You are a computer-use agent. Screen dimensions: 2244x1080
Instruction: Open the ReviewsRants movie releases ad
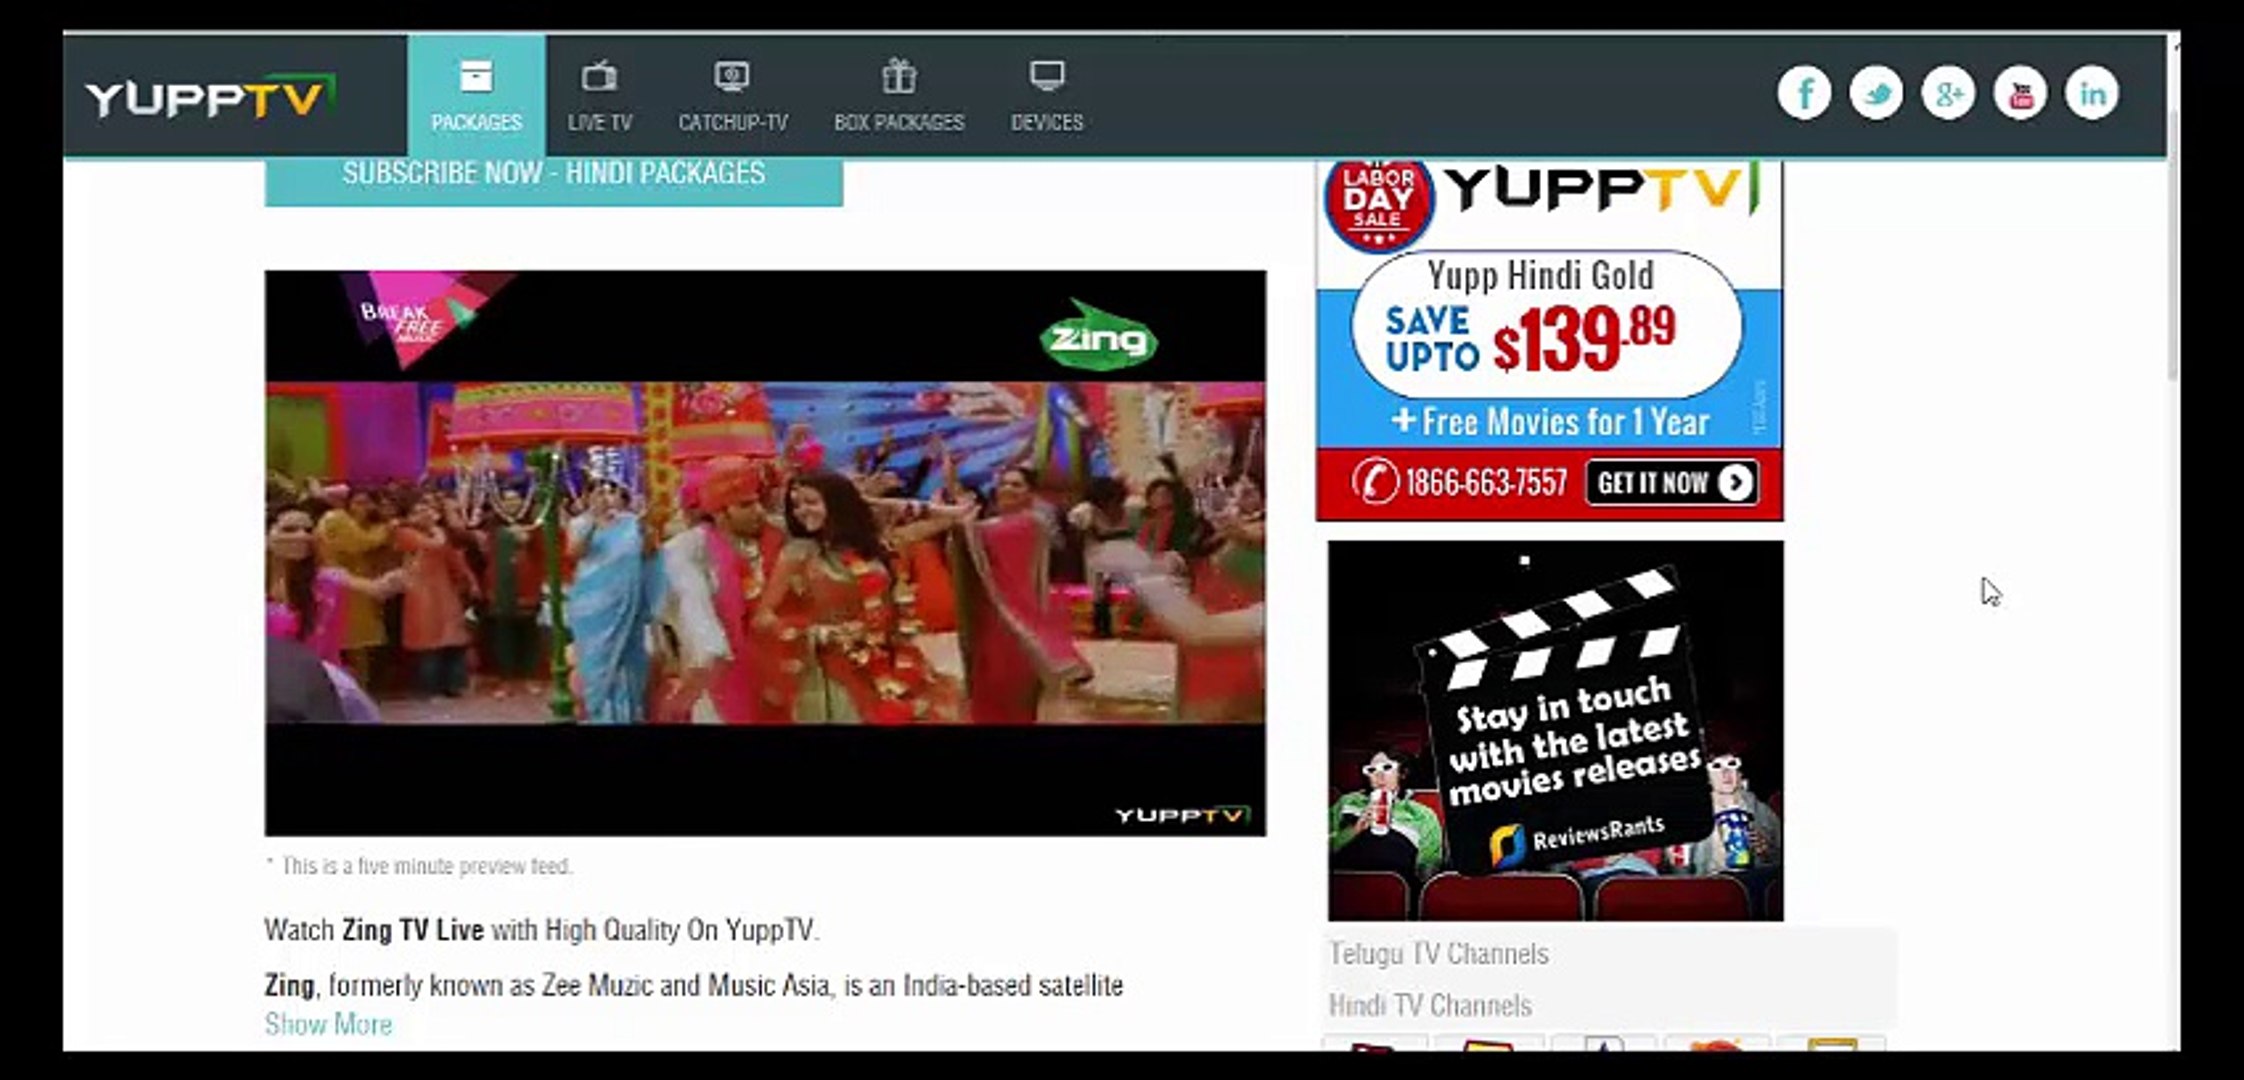coord(1555,730)
